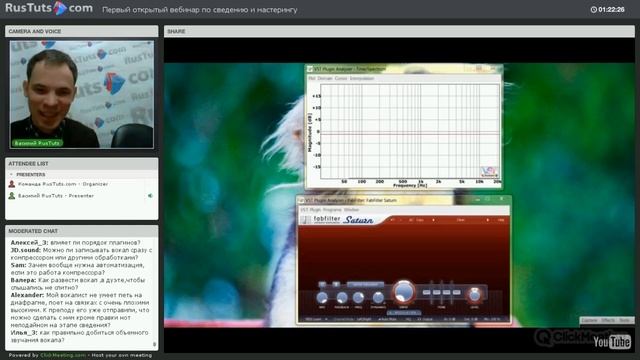Viewport: 640px width, 360px height.
Task: Open Window menu in the Saturn window
Action: [351, 210]
